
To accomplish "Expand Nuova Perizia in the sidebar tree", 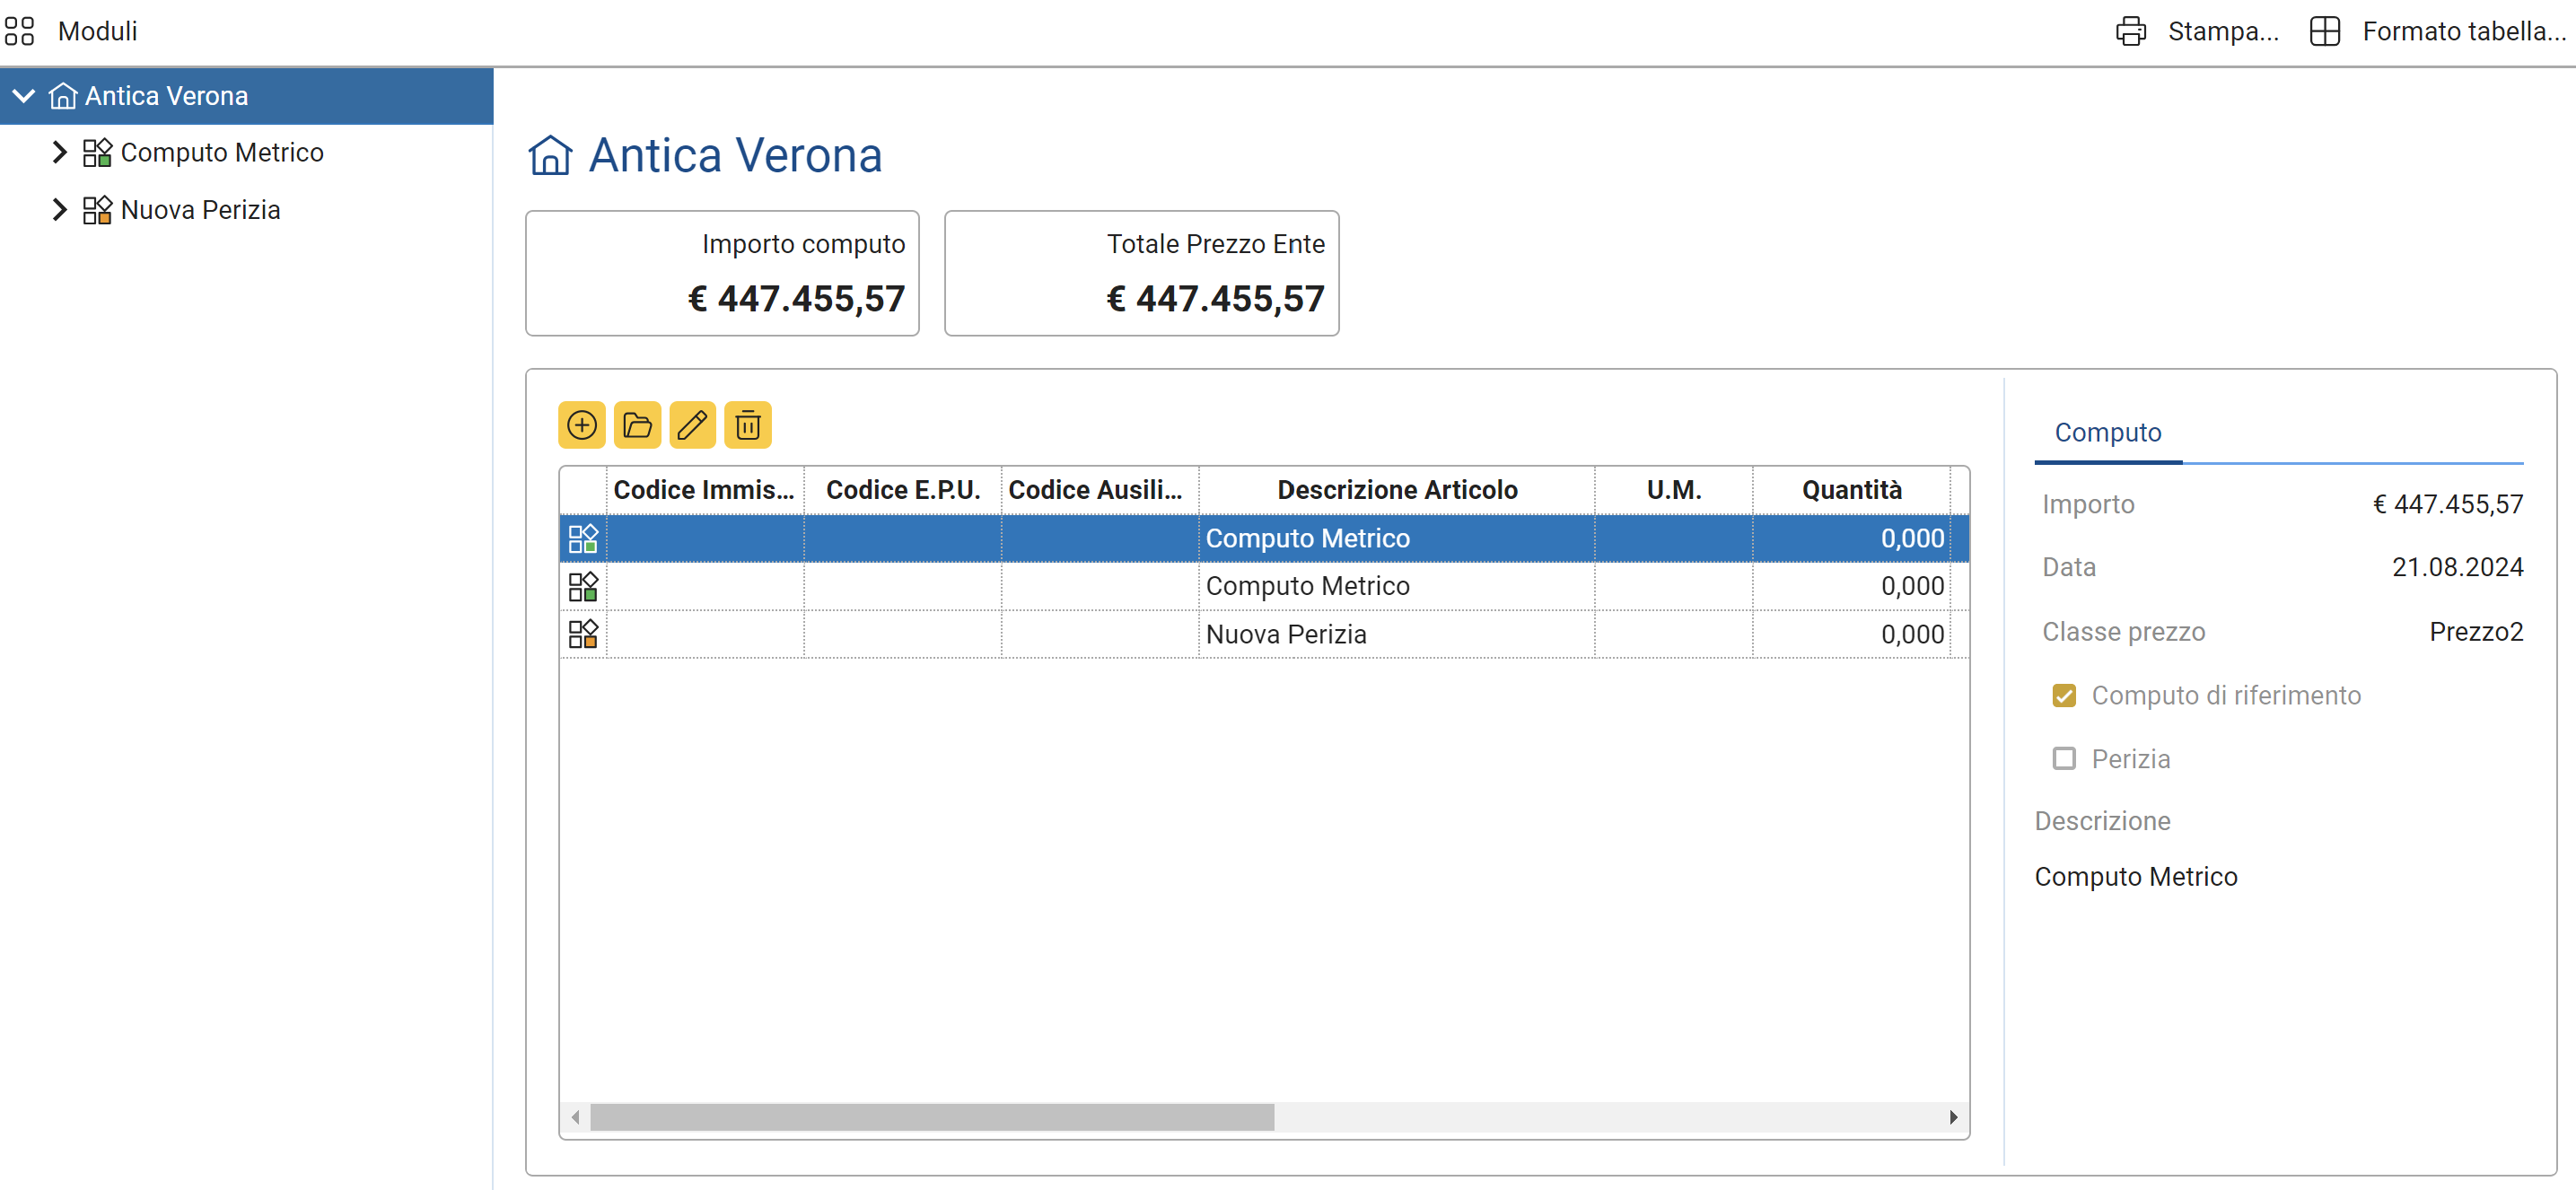I will 59,210.
